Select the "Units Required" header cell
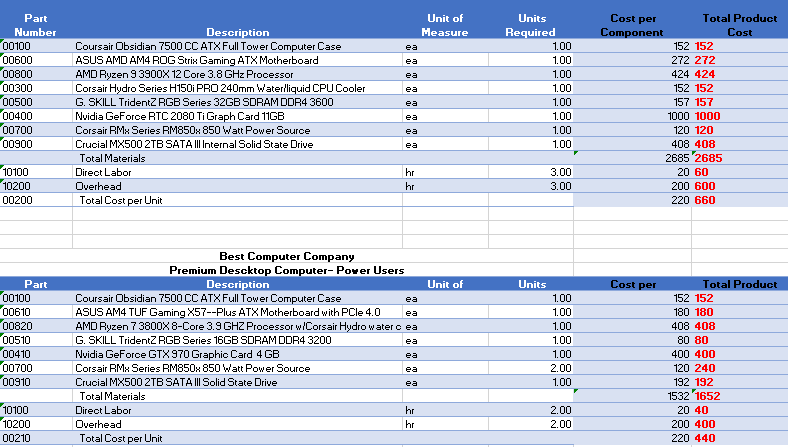Viewport: 788px width, 447px height. point(531,25)
